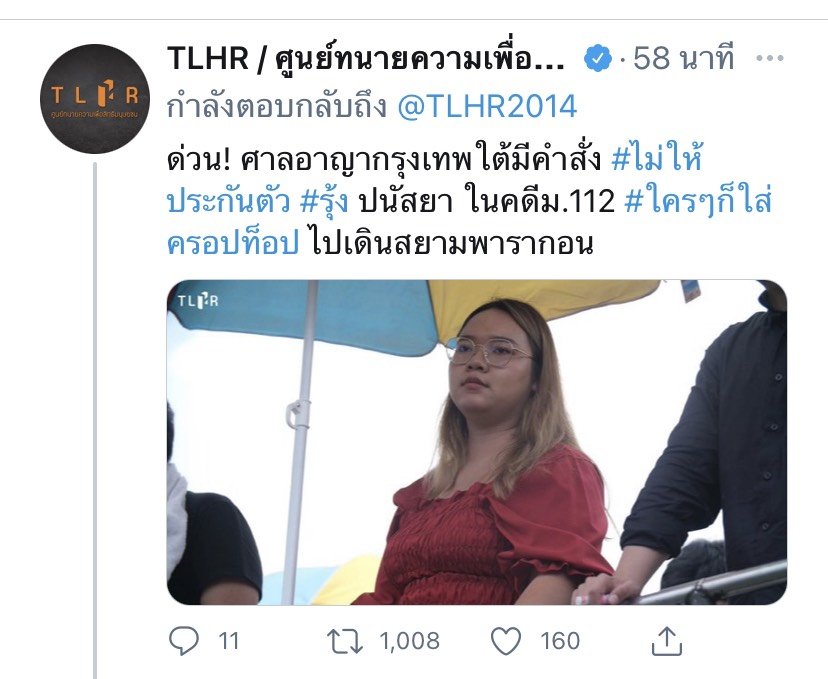Image resolution: width=828 pixels, height=679 pixels.
Task: Click the TLHR account display name
Action: pyautogui.click(x=365, y=58)
